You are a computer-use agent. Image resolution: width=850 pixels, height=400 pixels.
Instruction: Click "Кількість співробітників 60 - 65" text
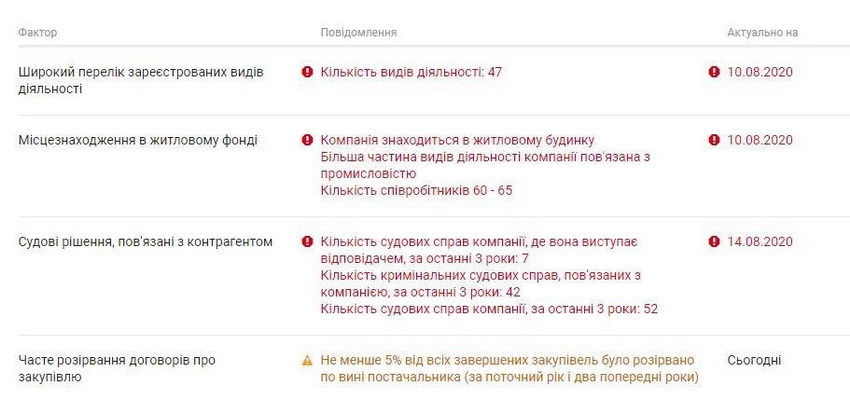(x=416, y=190)
